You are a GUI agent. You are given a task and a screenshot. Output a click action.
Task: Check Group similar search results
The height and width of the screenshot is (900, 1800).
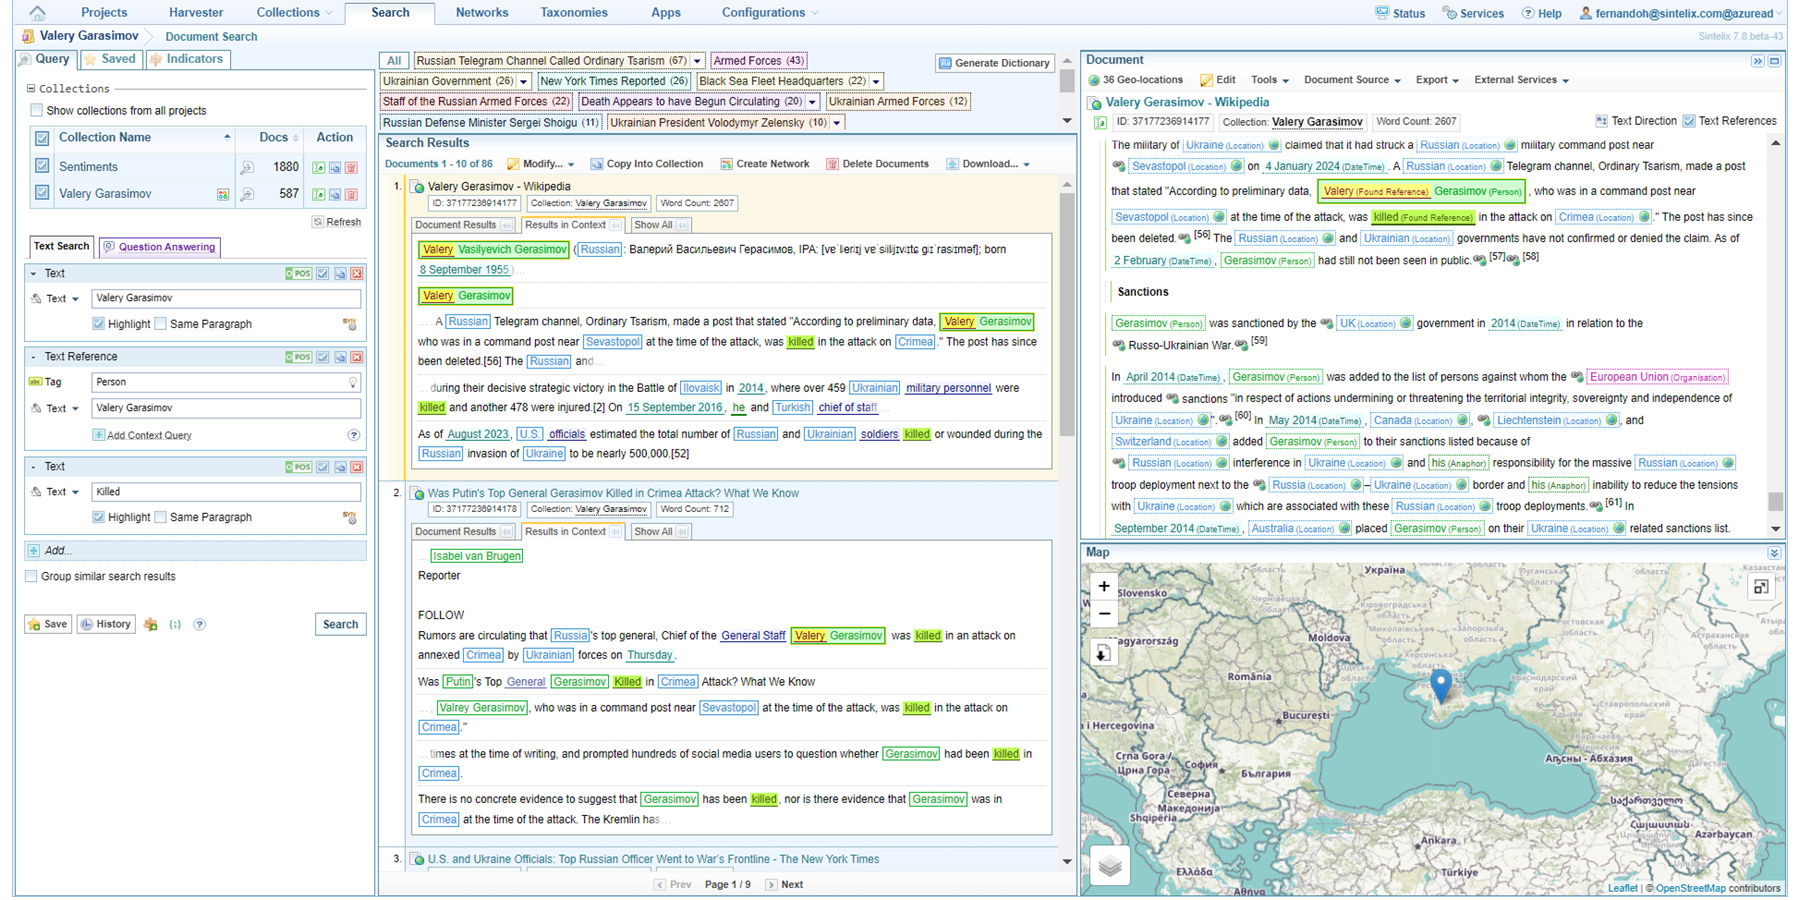[x=31, y=576]
